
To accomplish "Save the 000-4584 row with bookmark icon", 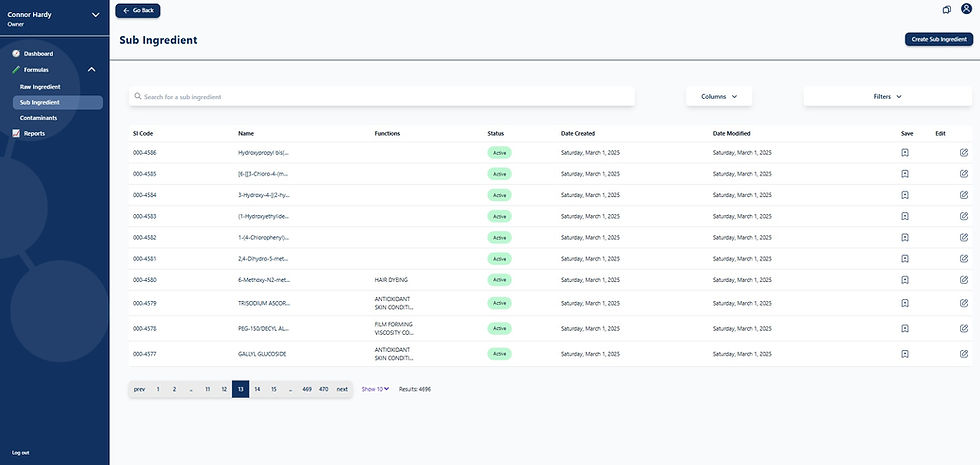I will click(x=904, y=195).
